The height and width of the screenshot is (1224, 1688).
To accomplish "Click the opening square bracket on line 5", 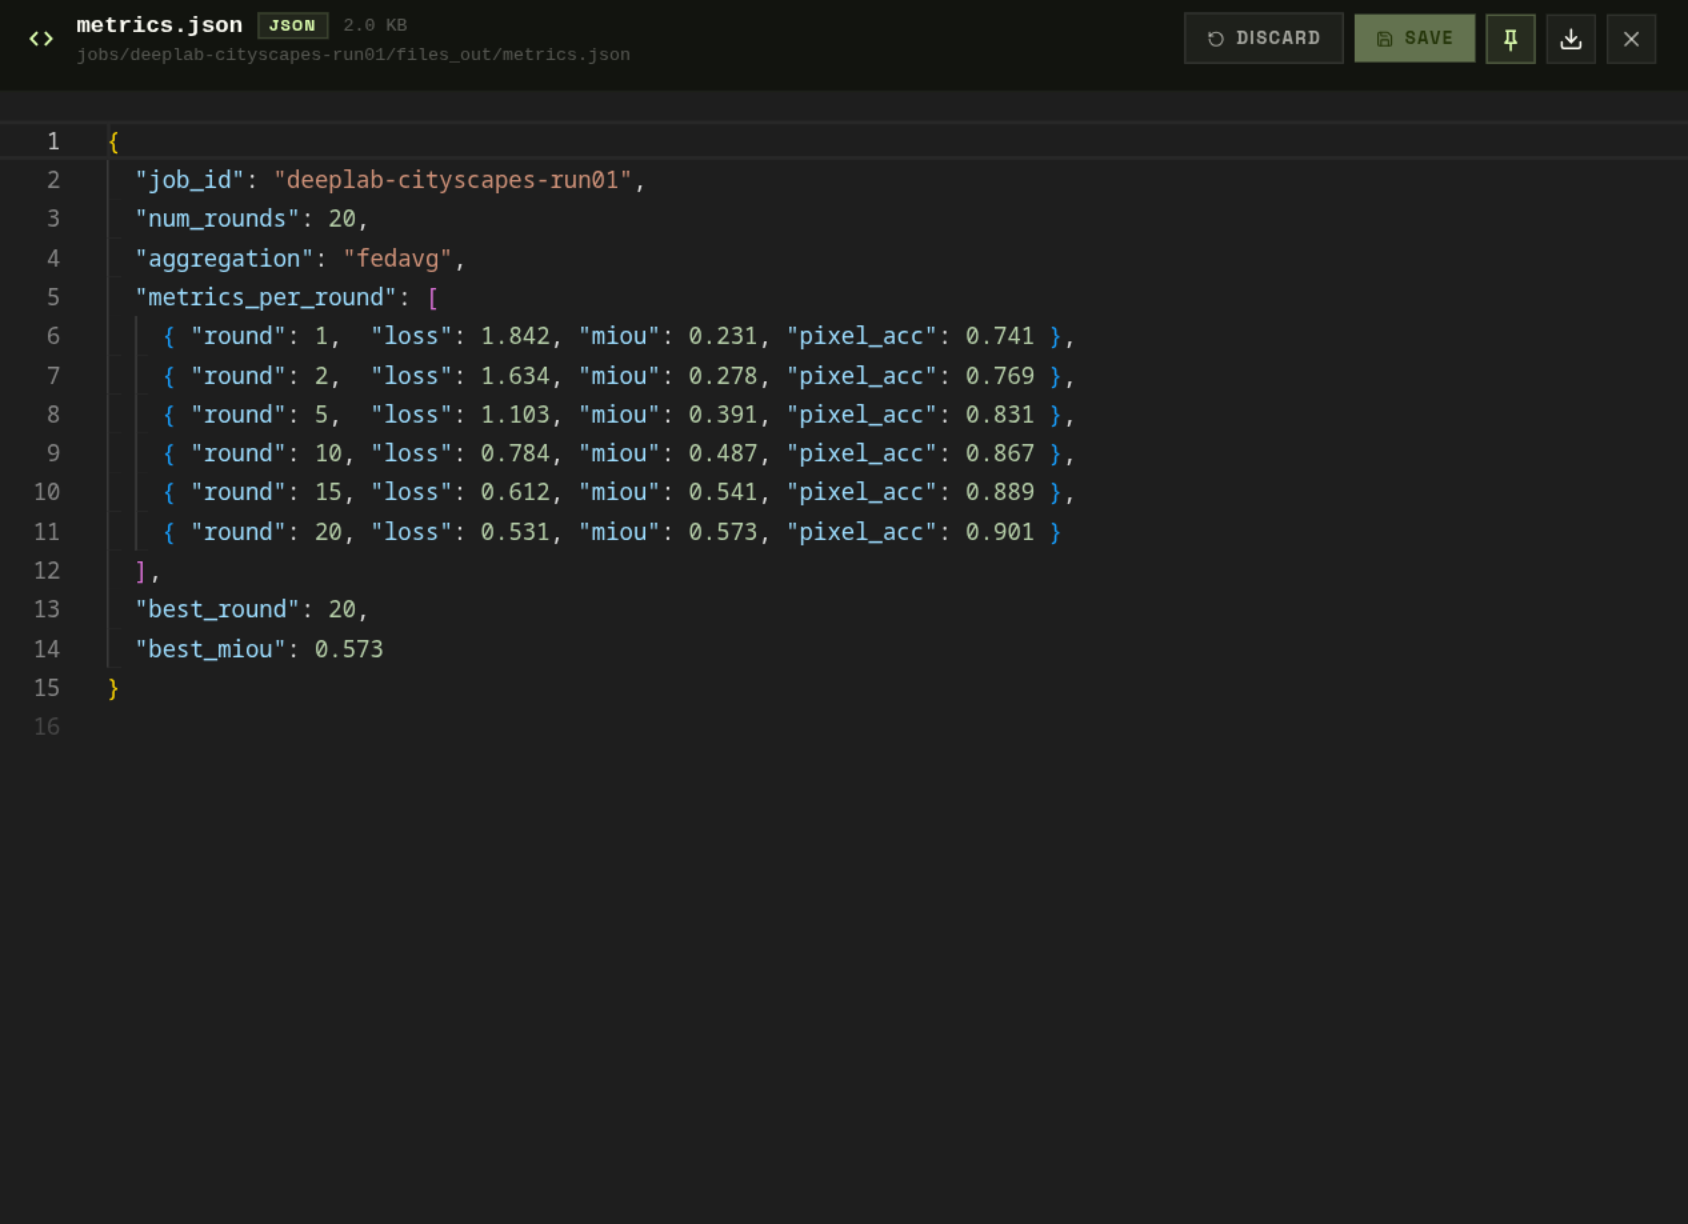I will pos(433,297).
